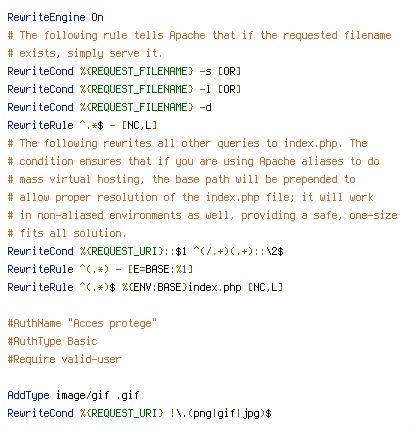Screen dimensions: 412x430
Task: Click the RewriteEngine directive on first line
Action: pos(46,17)
